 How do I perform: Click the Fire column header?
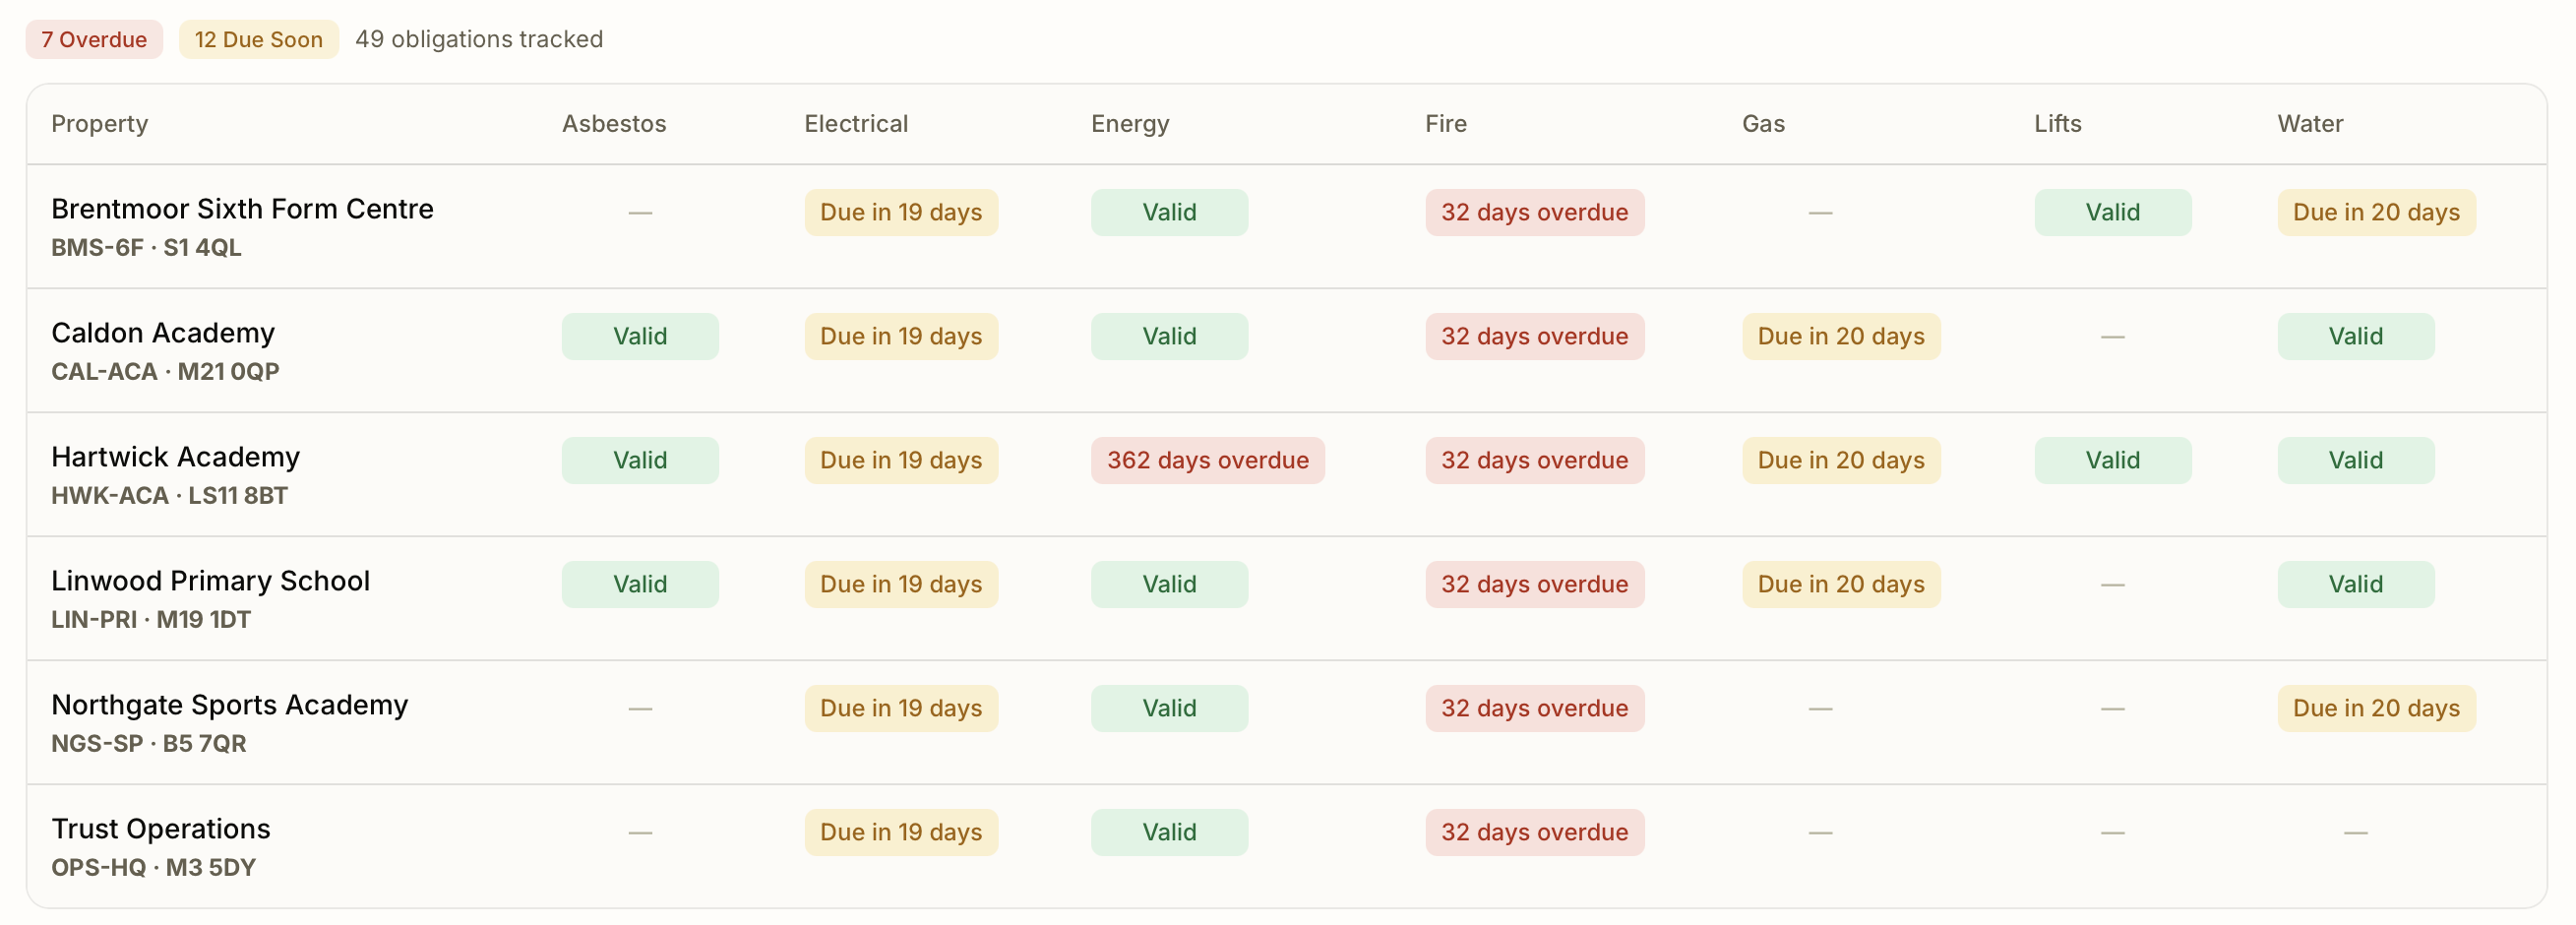(x=1446, y=124)
